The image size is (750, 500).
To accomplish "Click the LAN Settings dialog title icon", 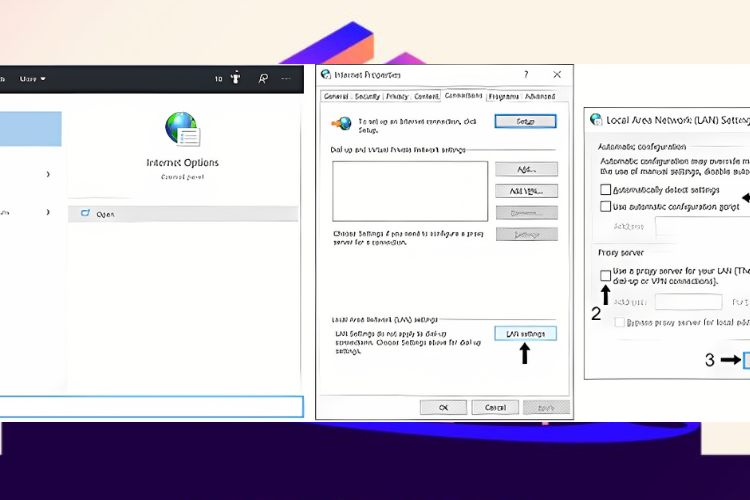I will click(x=596, y=119).
